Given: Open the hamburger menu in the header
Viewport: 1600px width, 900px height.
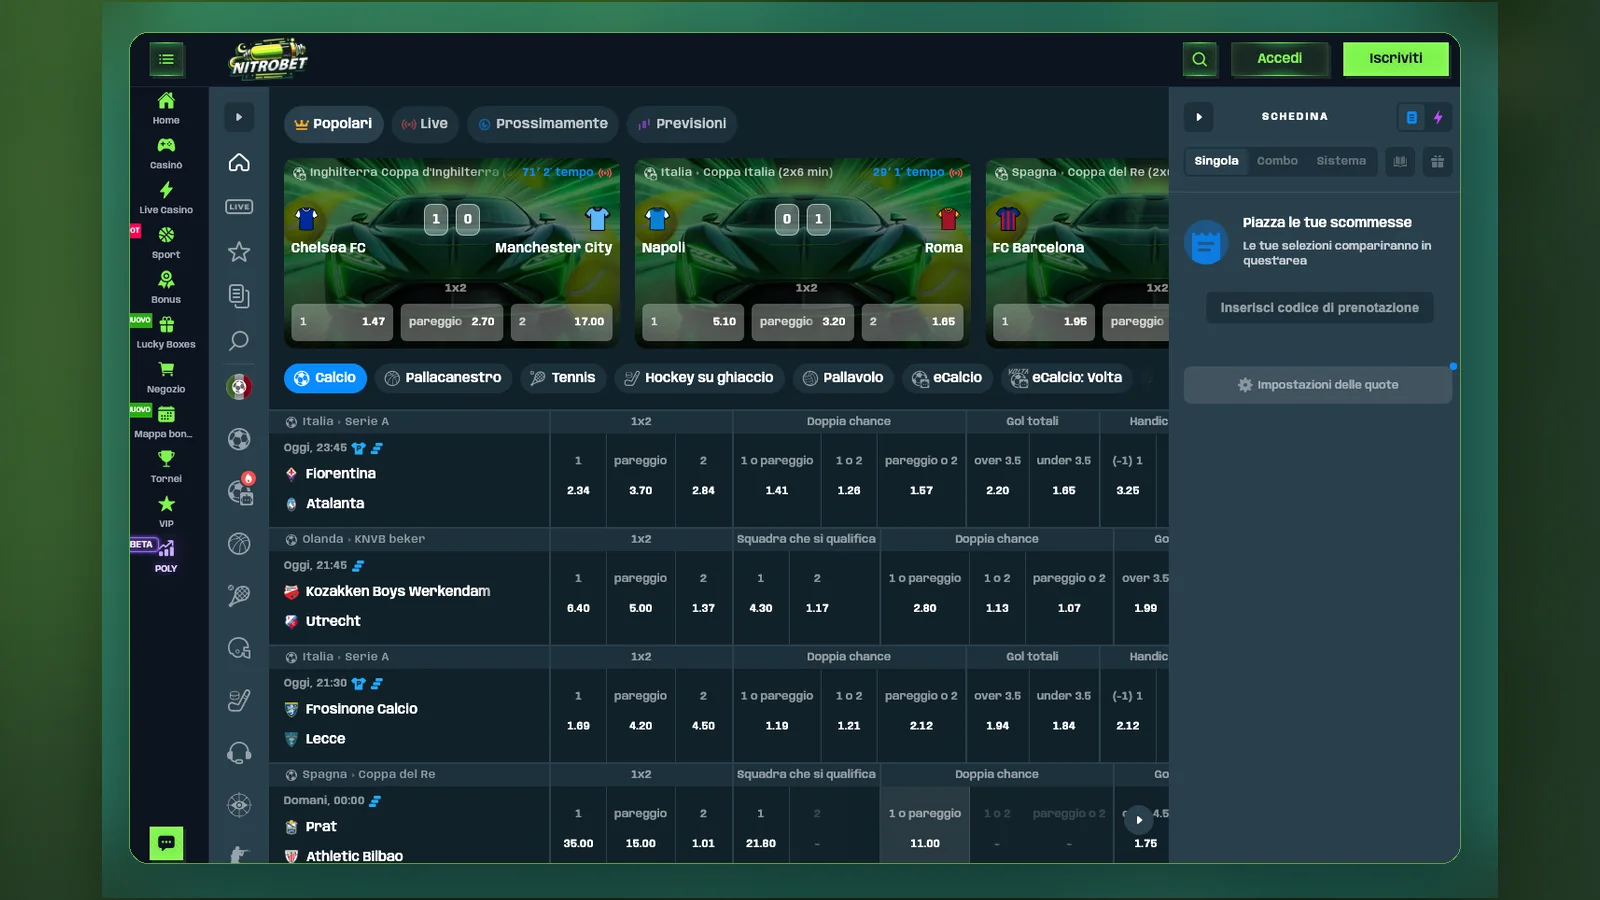Looking at the screenshot, I should point(166,59).
